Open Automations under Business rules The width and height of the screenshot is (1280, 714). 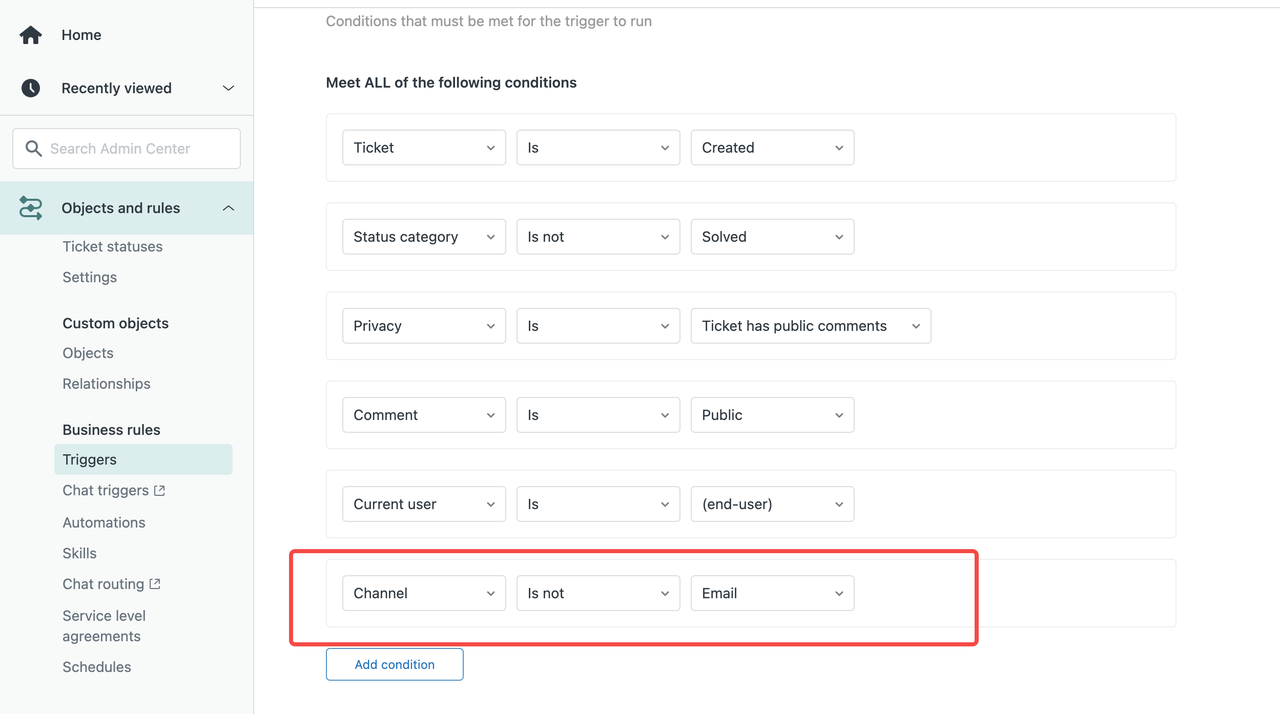point(104,522)
